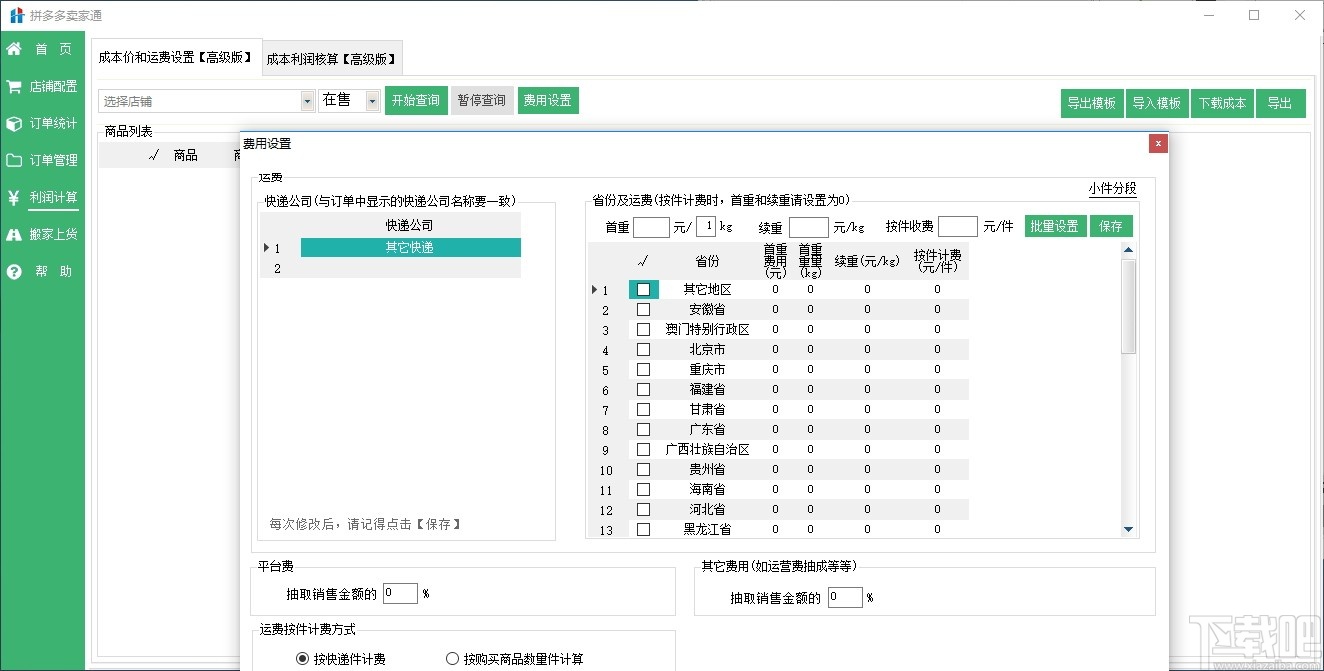Click the 首重 price input field
The height and width of the screenshot is (671, 1324).
[x=651, y=226]
